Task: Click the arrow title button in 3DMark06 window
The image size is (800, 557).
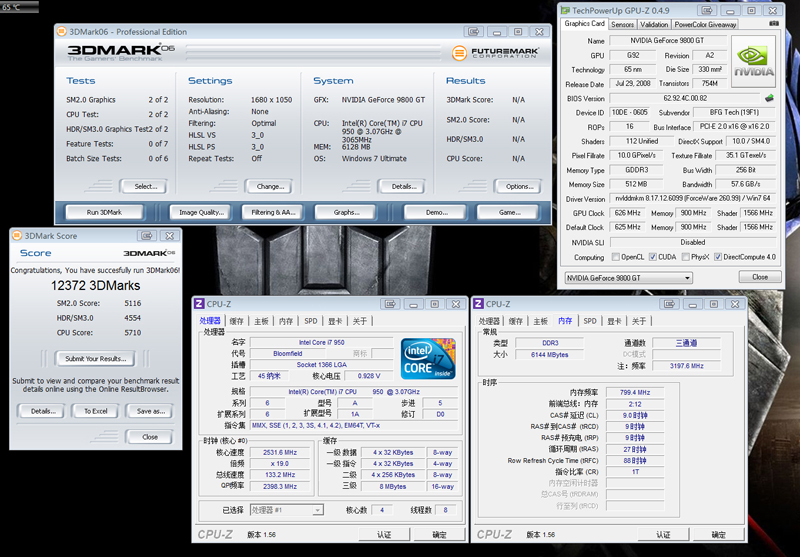Action: [x=473, y=32]
